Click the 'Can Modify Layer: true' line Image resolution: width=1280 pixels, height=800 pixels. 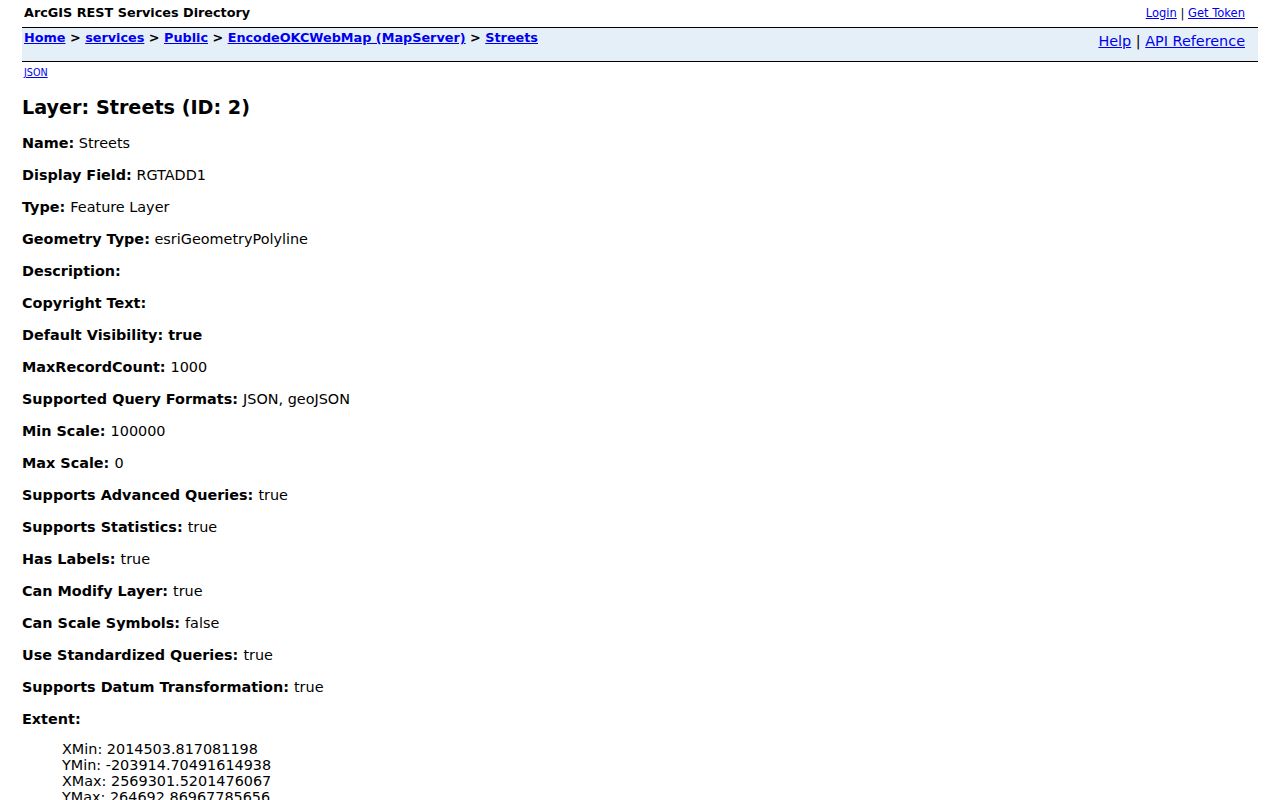tap(112, 591)
